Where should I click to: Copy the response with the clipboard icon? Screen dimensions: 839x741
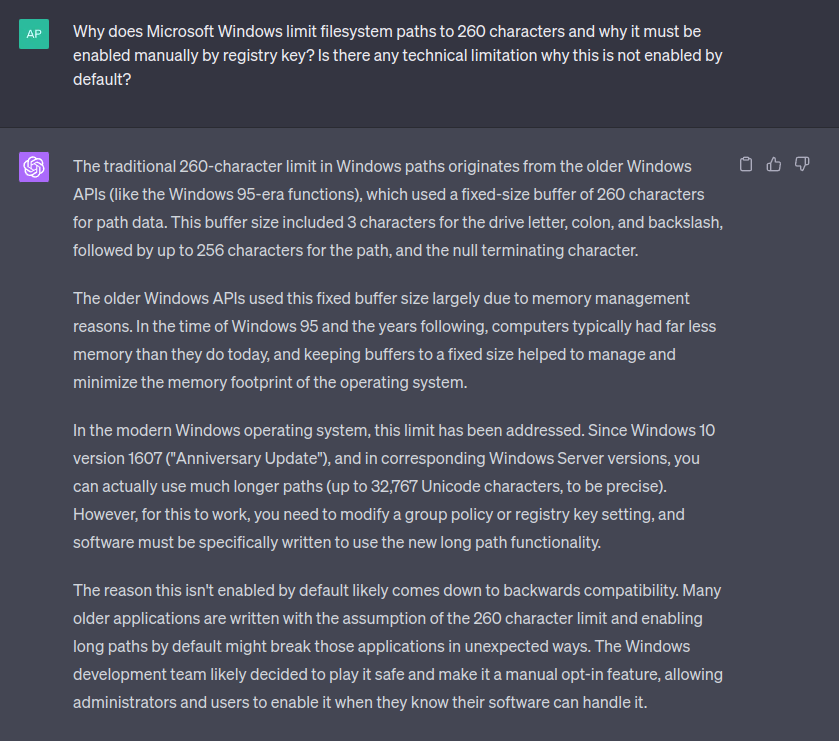pyautogui.click(x=745, y=164)
